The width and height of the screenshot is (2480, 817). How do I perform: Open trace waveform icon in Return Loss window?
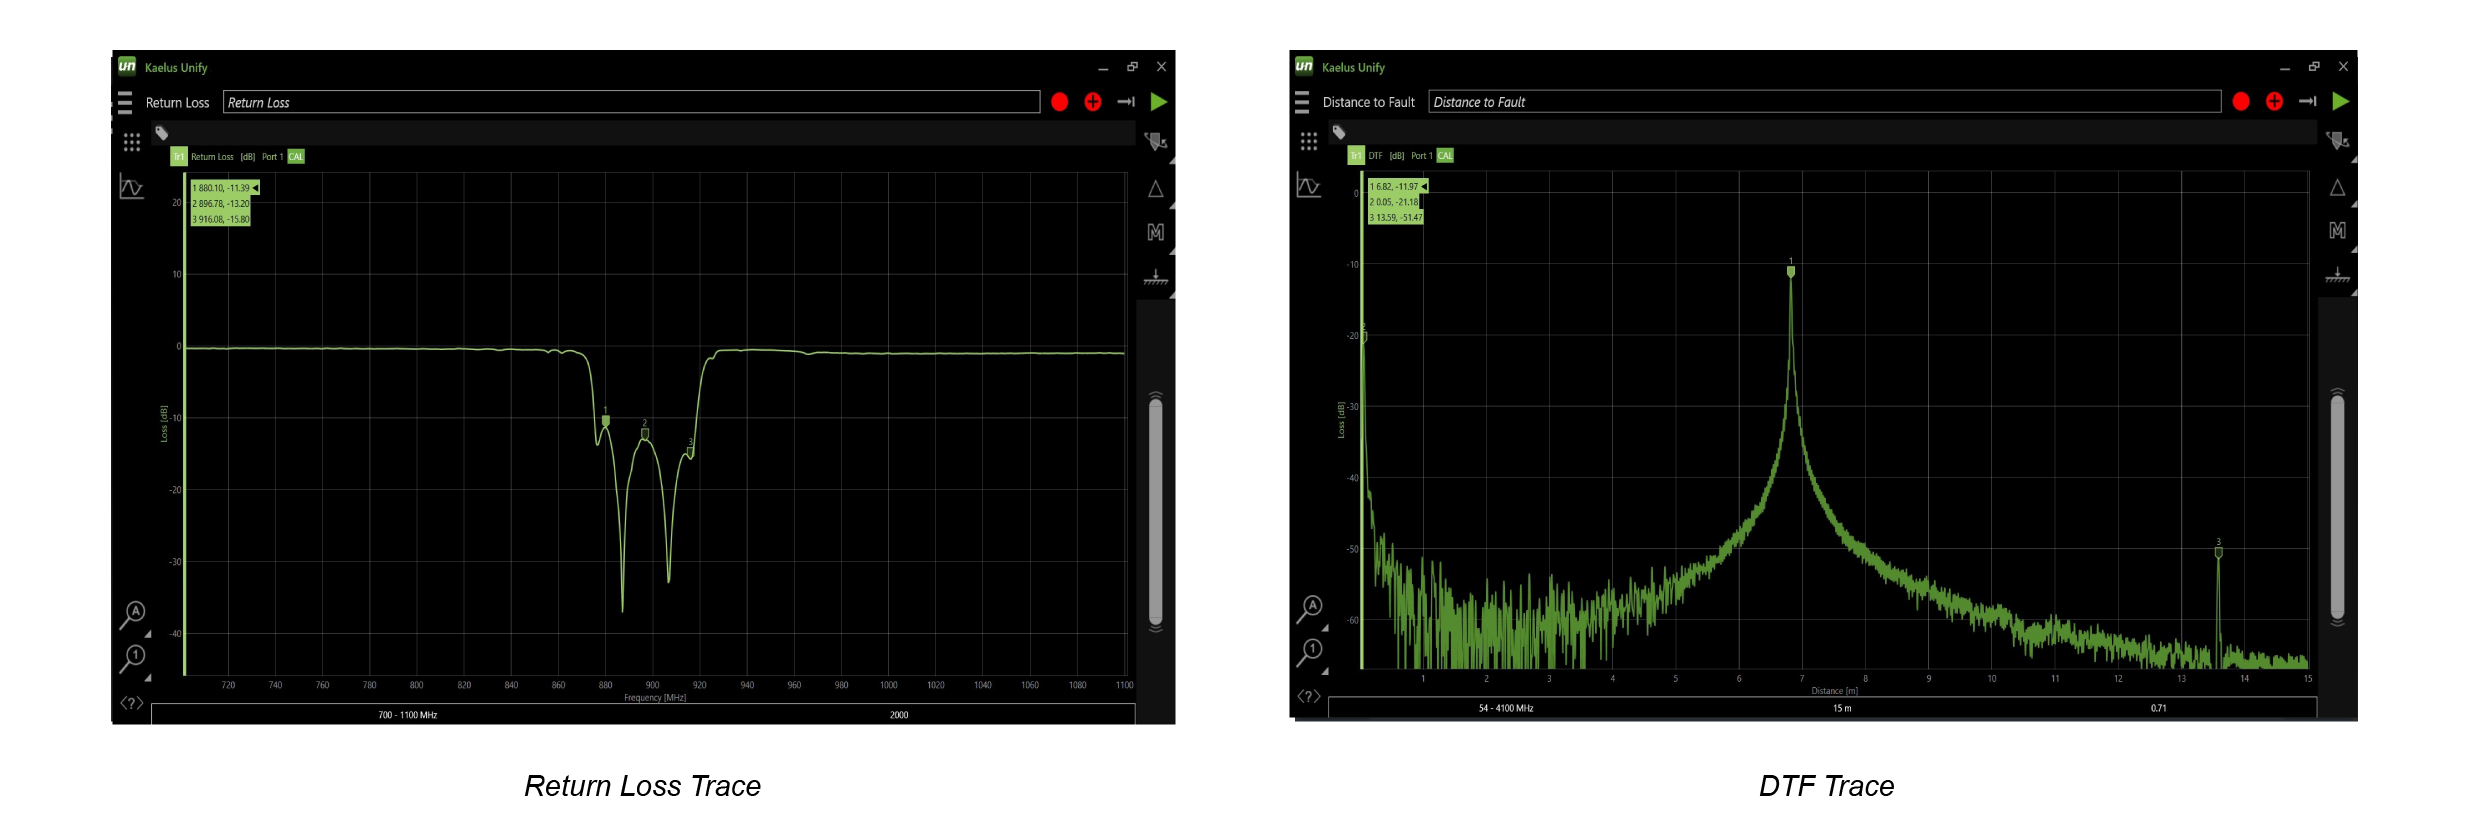132,187
